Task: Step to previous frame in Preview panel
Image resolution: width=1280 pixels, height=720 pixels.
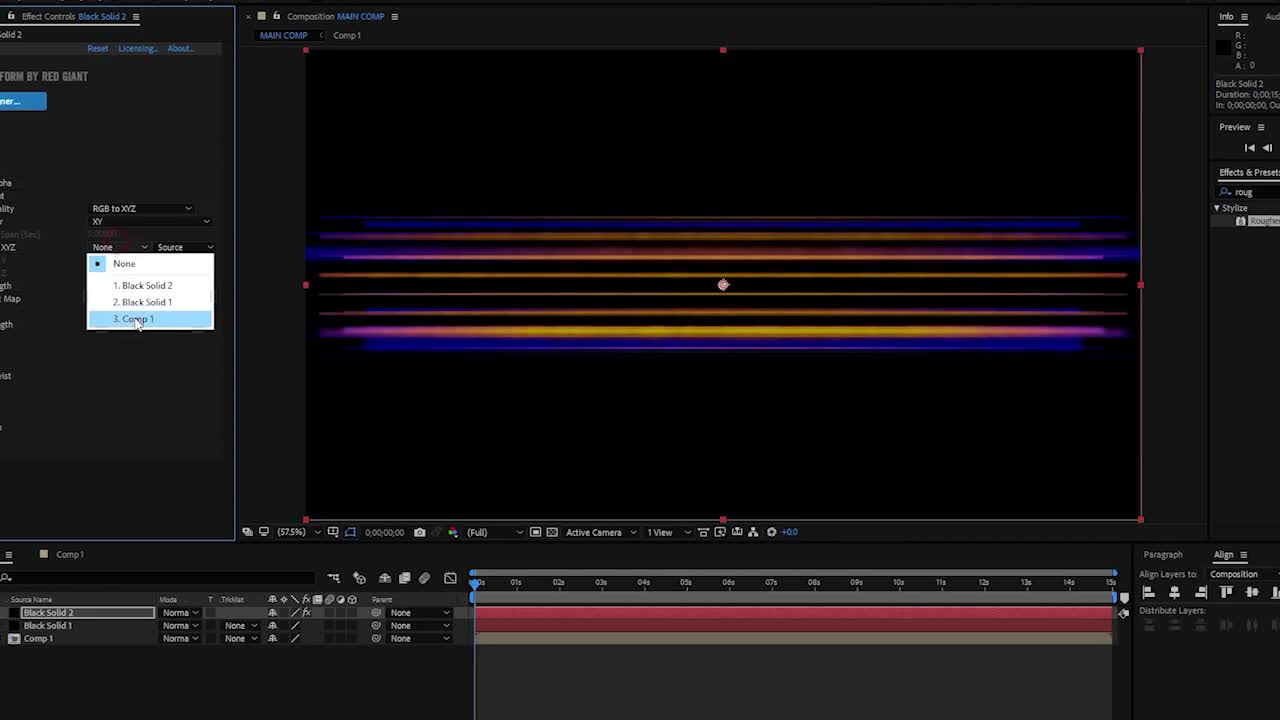Action: point(1267,148)
